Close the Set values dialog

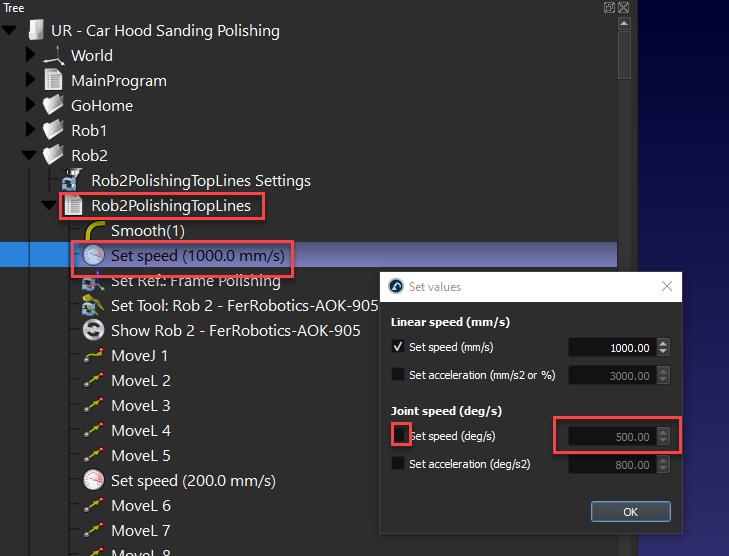pos(667,286)
